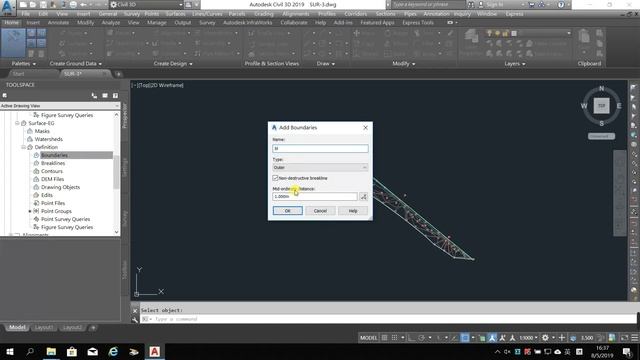Switch to the Annotate ribbon tab
This screenshot has height=360, width=640.
click(x=58, y=22)
